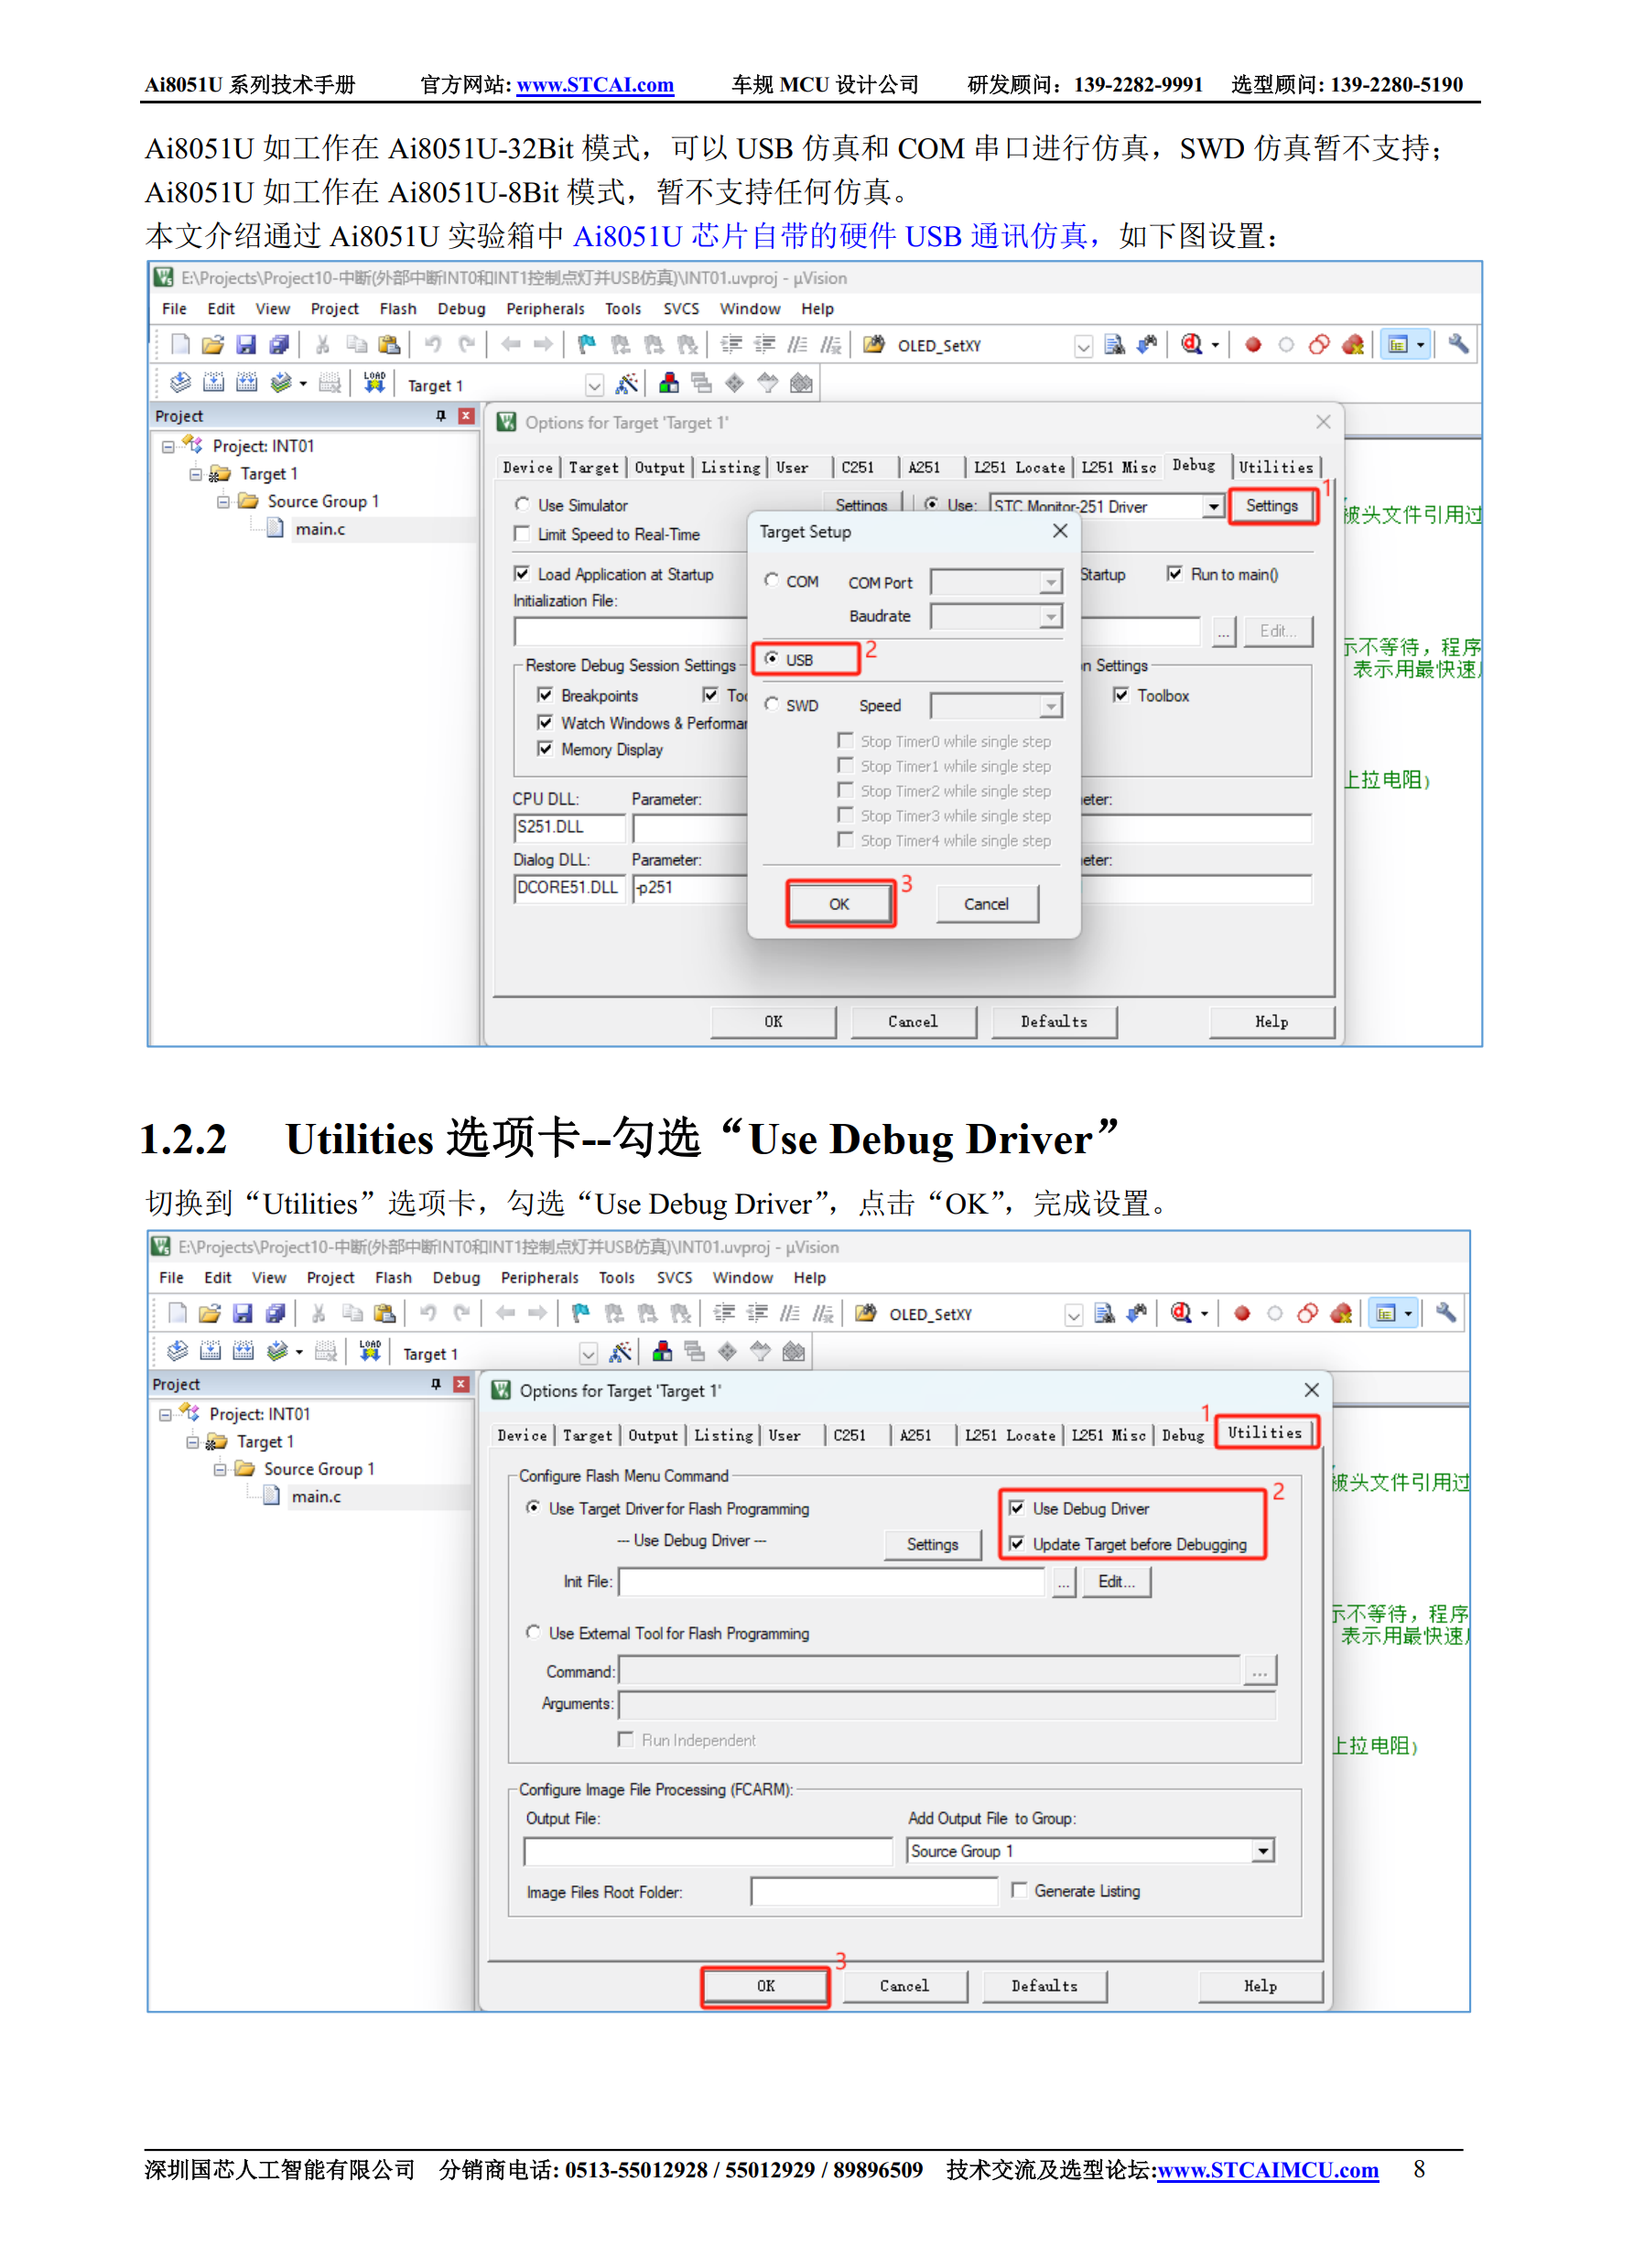
Task: Open Project menu in lower µVision window
Action: pyautogui.click(x=331, y=1278)
